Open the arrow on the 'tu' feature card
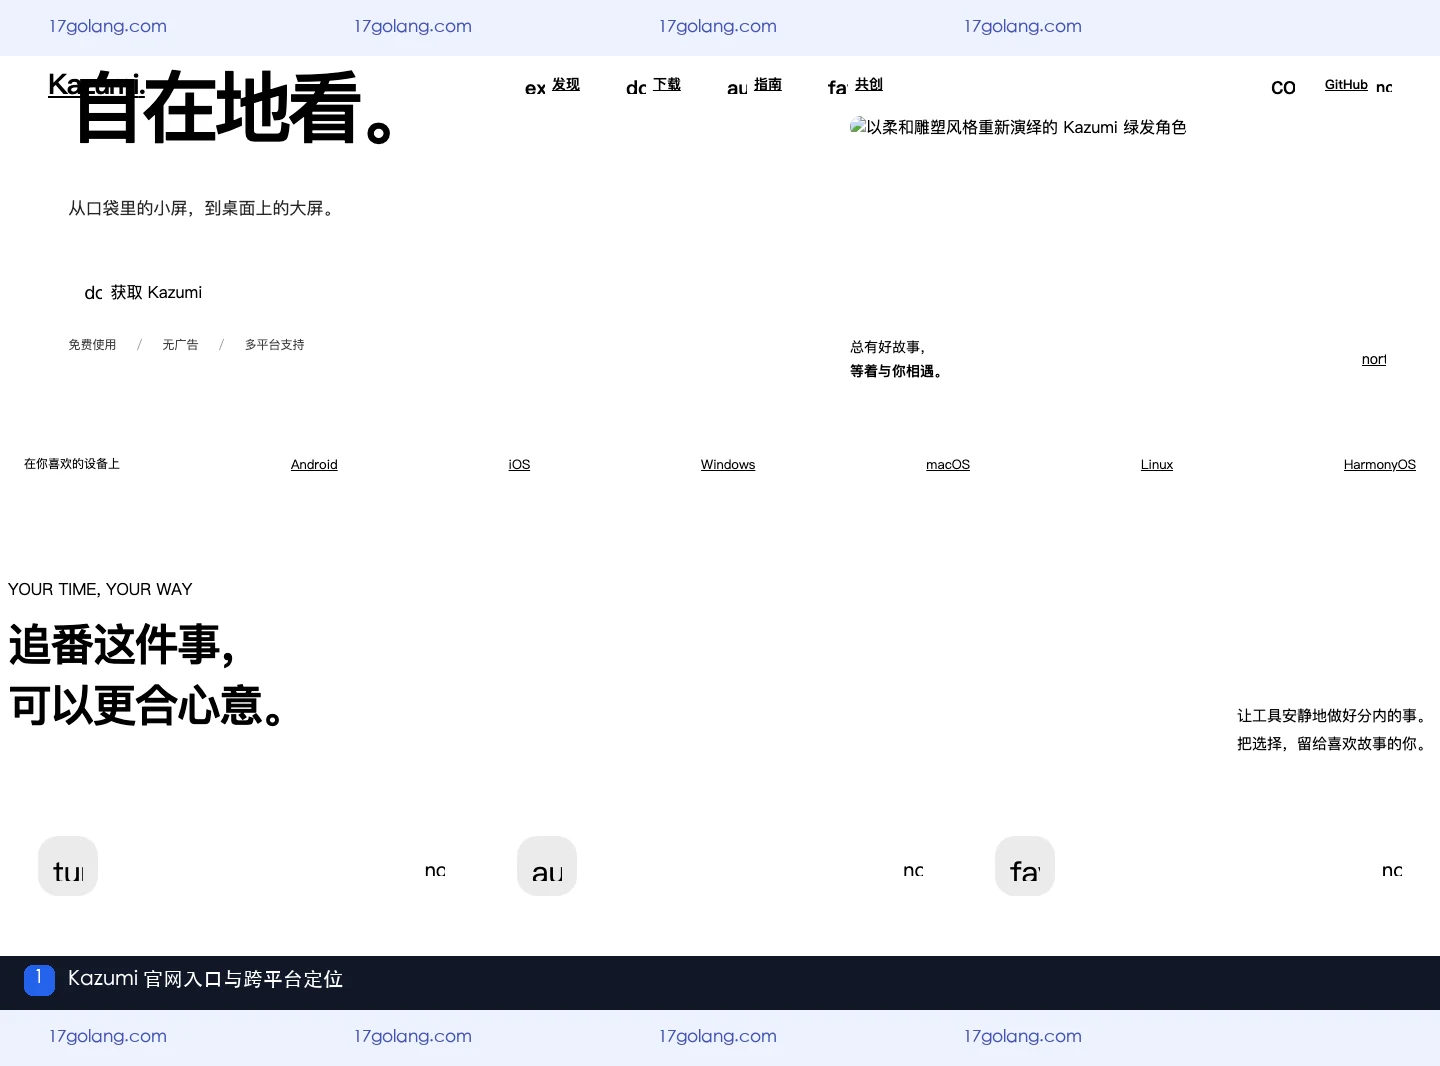The height and width of the screenshot is (1066, 1440). point(435,870)
